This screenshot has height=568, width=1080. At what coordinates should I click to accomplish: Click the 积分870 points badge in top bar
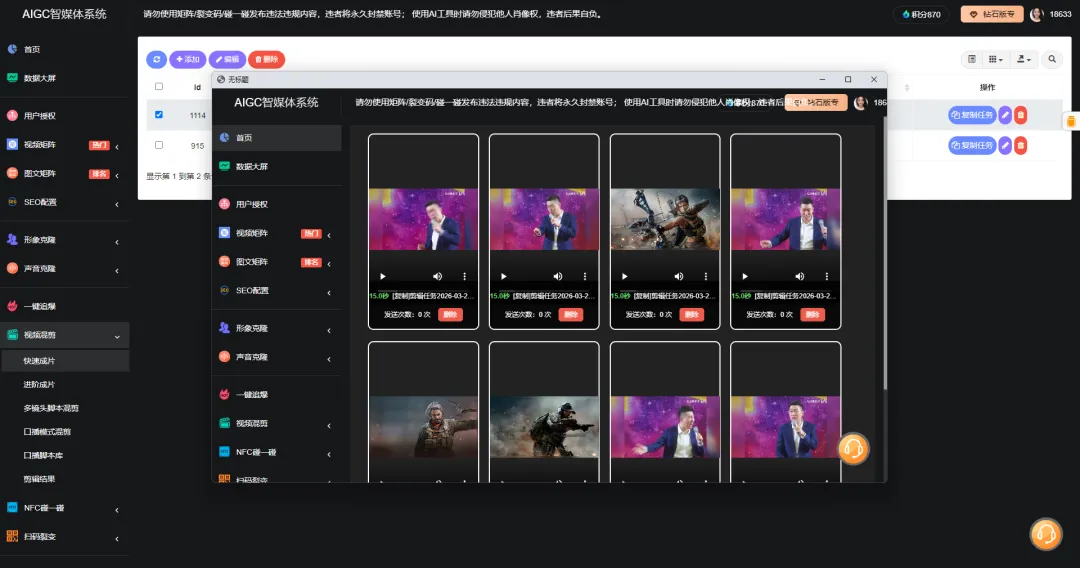922,14
